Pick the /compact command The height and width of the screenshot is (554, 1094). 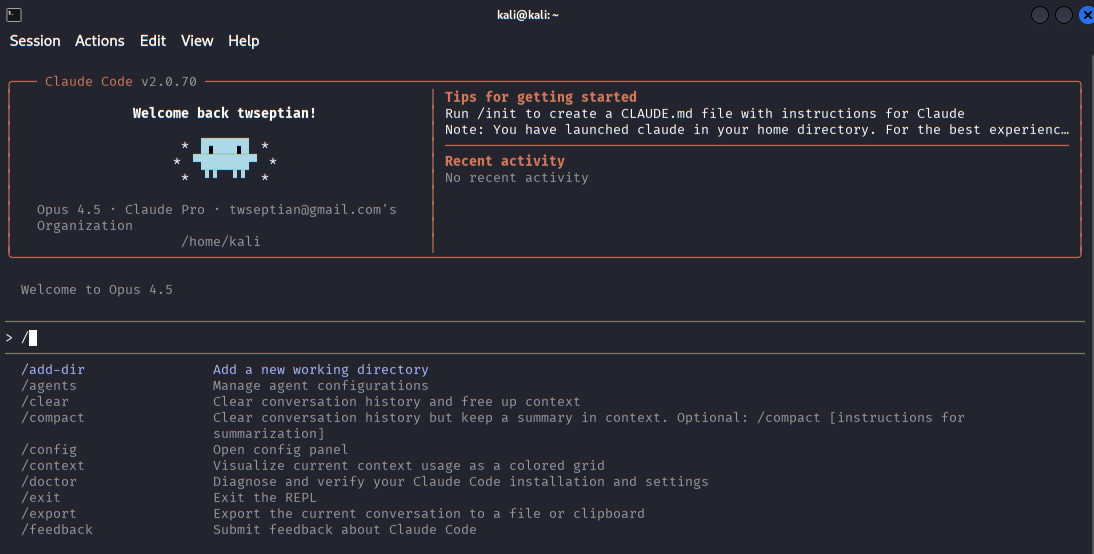tap(53, 418)
